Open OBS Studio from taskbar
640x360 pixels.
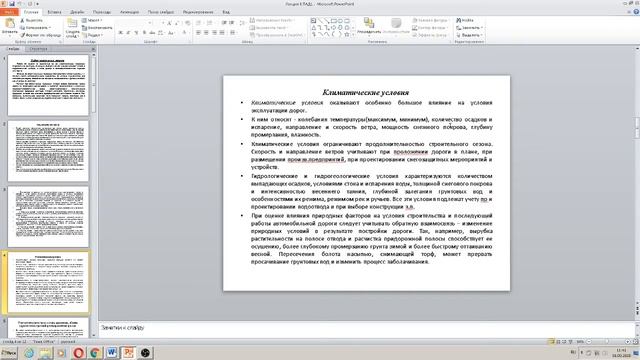coord(145,353)
